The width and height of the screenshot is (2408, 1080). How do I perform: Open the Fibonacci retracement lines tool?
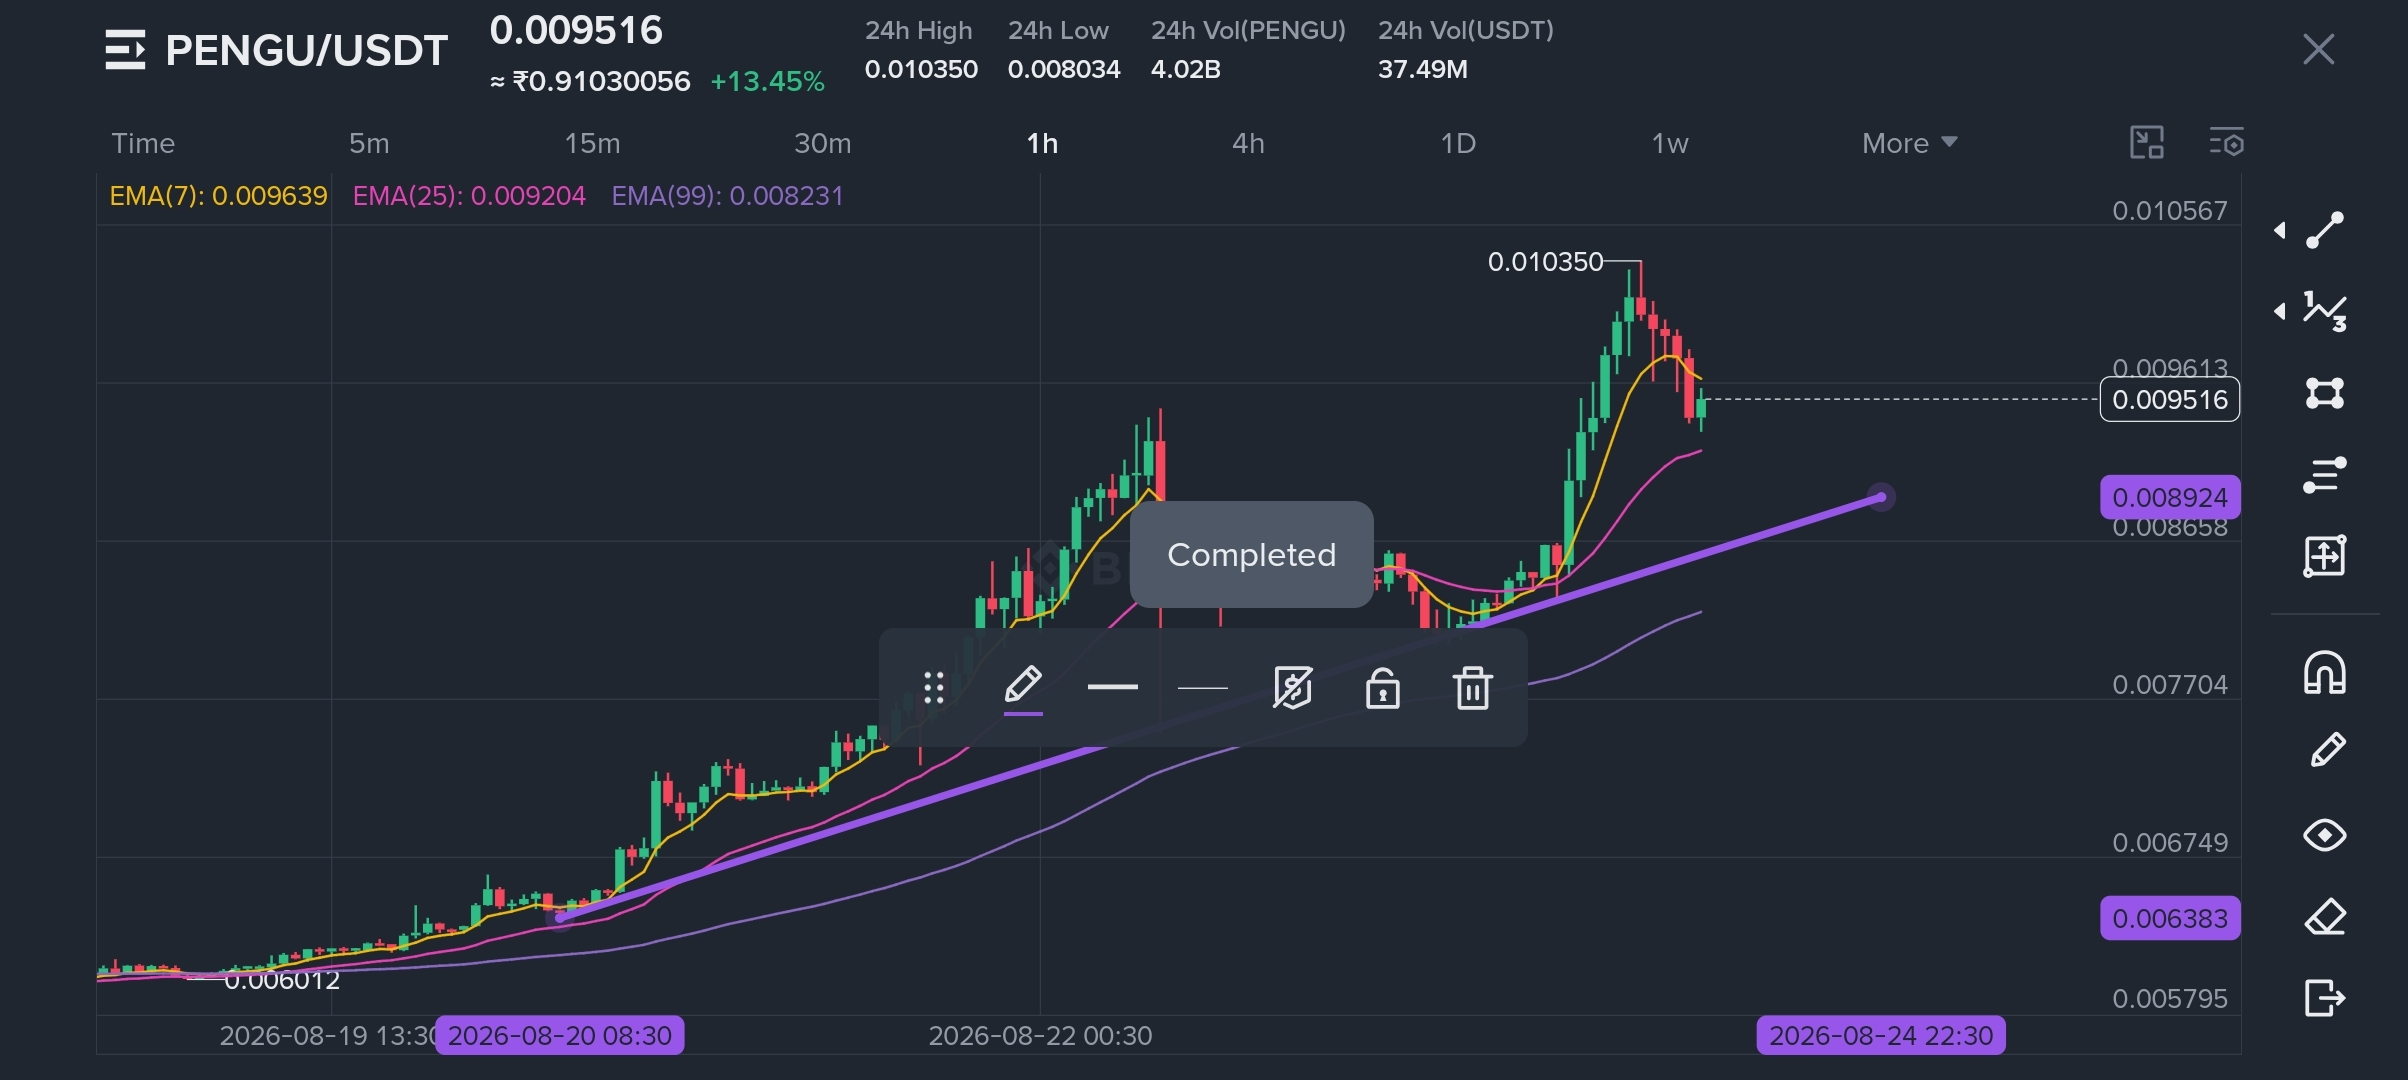tap(2325, 474)
